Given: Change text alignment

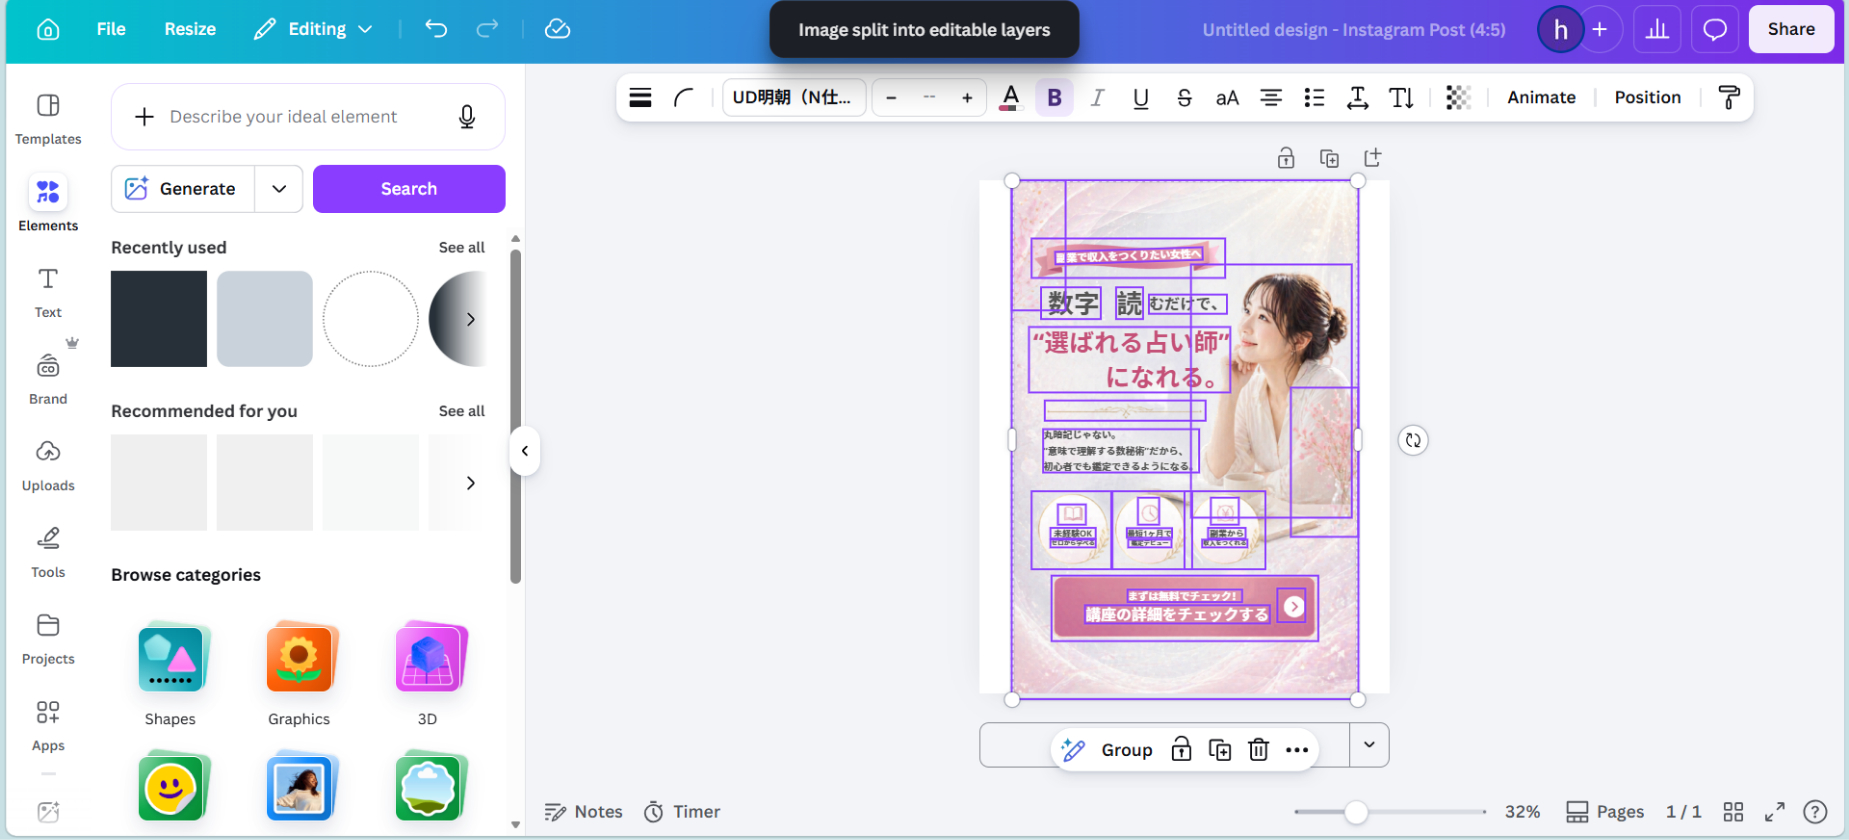Looking at the screenshot, I should (x=1271, y=97).
